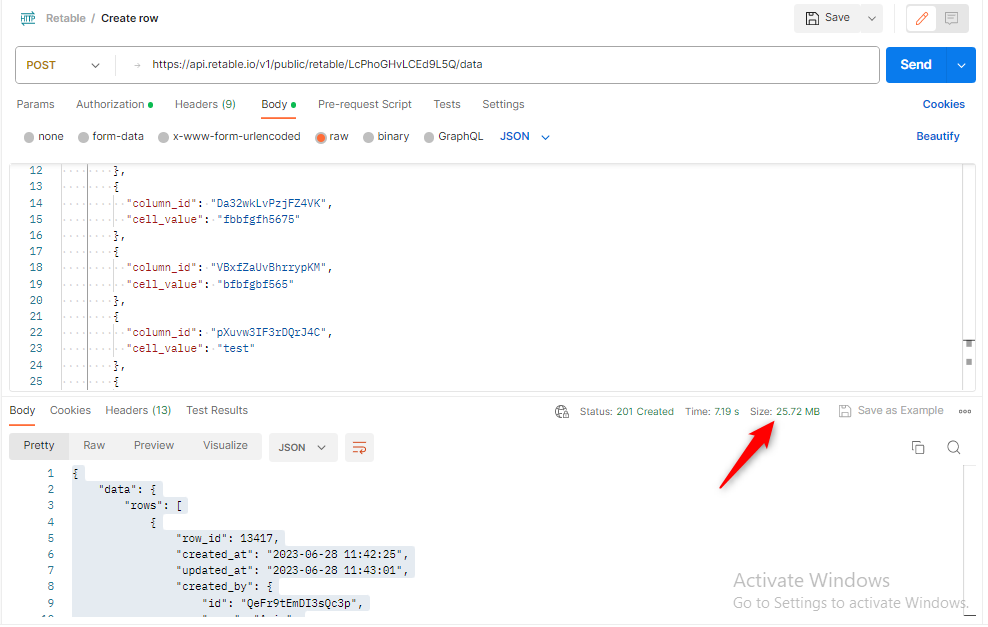Viewport: 988px width, 627px height.
Task: Open the Authorization tab
Action: (114, 105)
